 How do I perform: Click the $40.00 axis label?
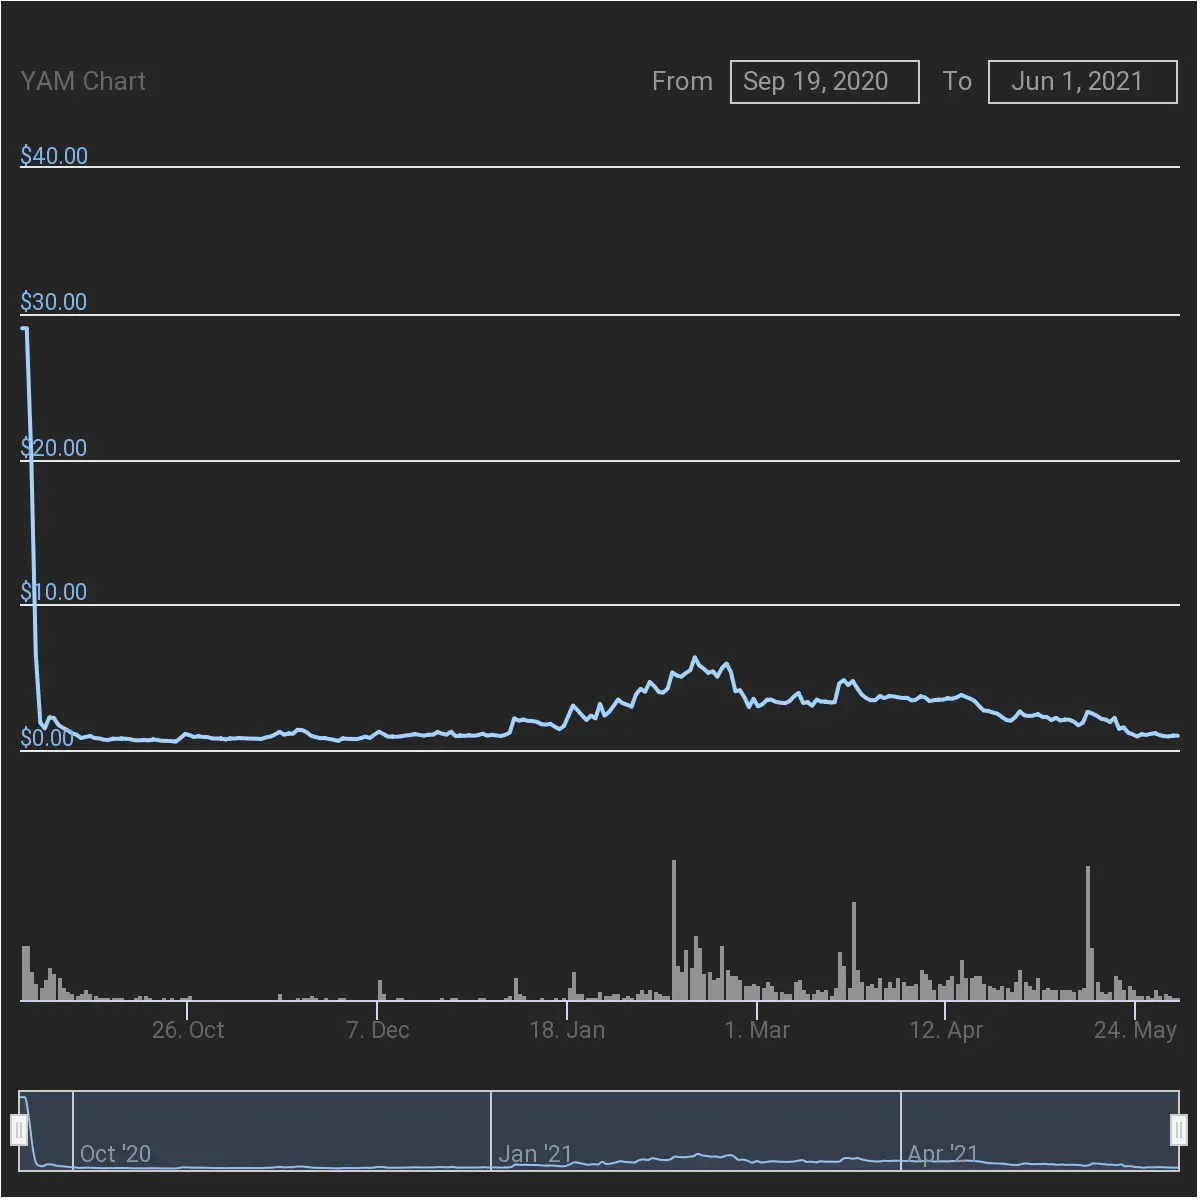(x=54, y=155)
